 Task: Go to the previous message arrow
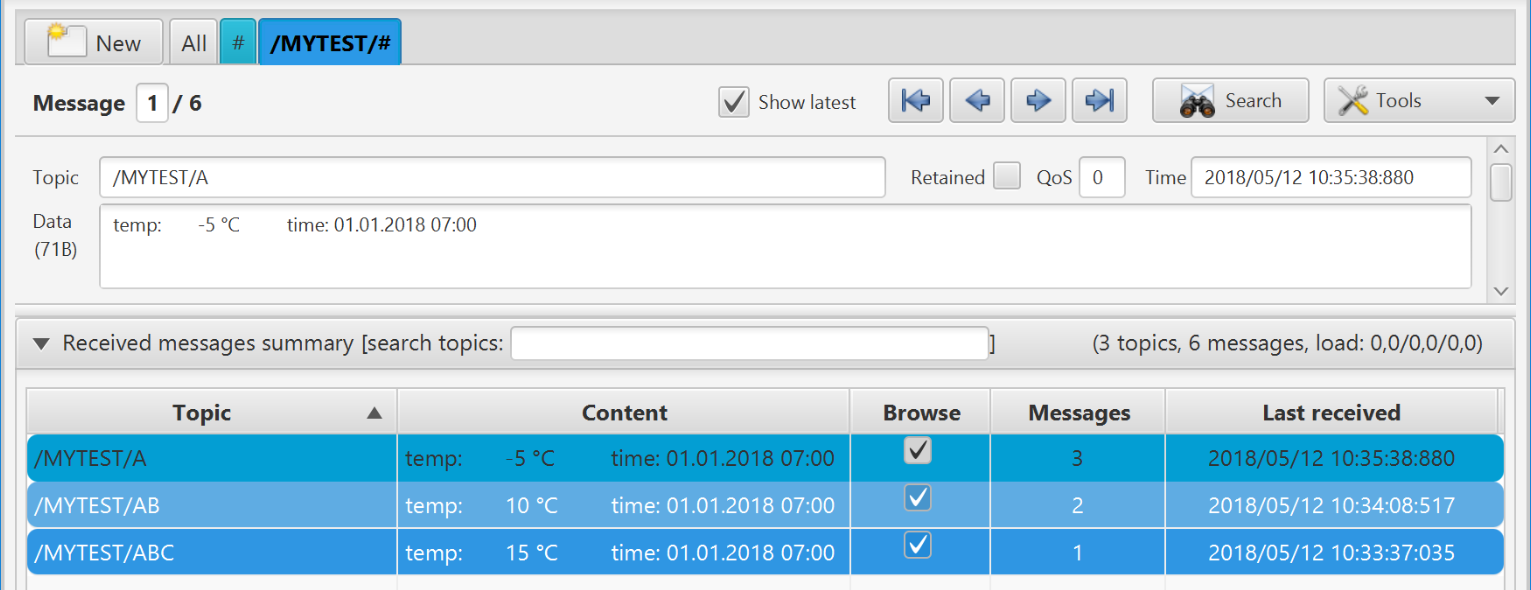pos(977,100)
